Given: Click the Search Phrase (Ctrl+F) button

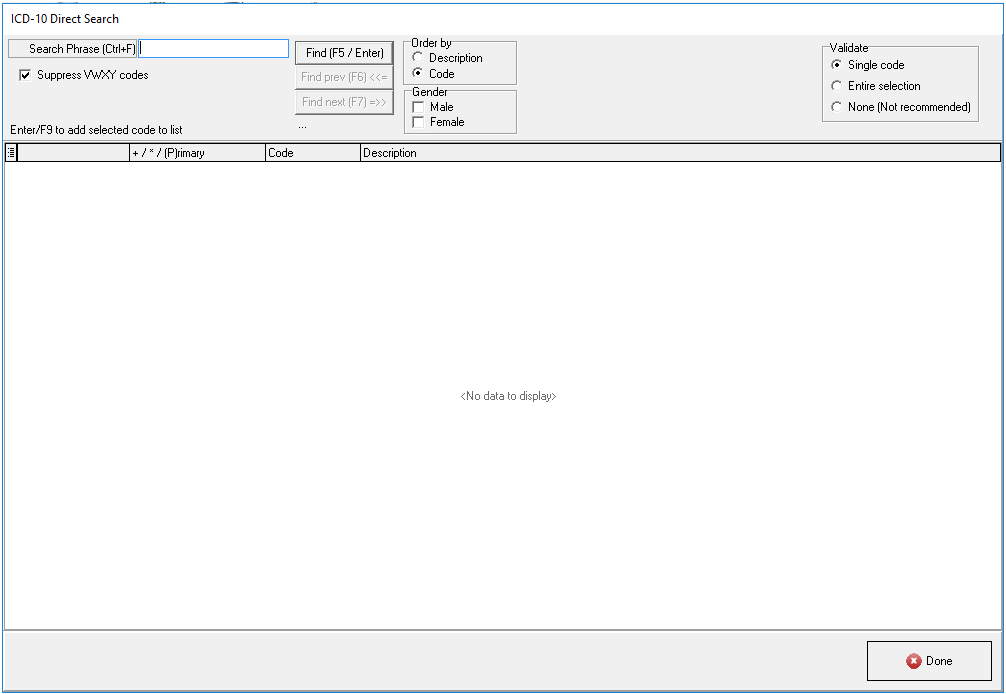Looking at the screenshot, I should click(72, 49).
